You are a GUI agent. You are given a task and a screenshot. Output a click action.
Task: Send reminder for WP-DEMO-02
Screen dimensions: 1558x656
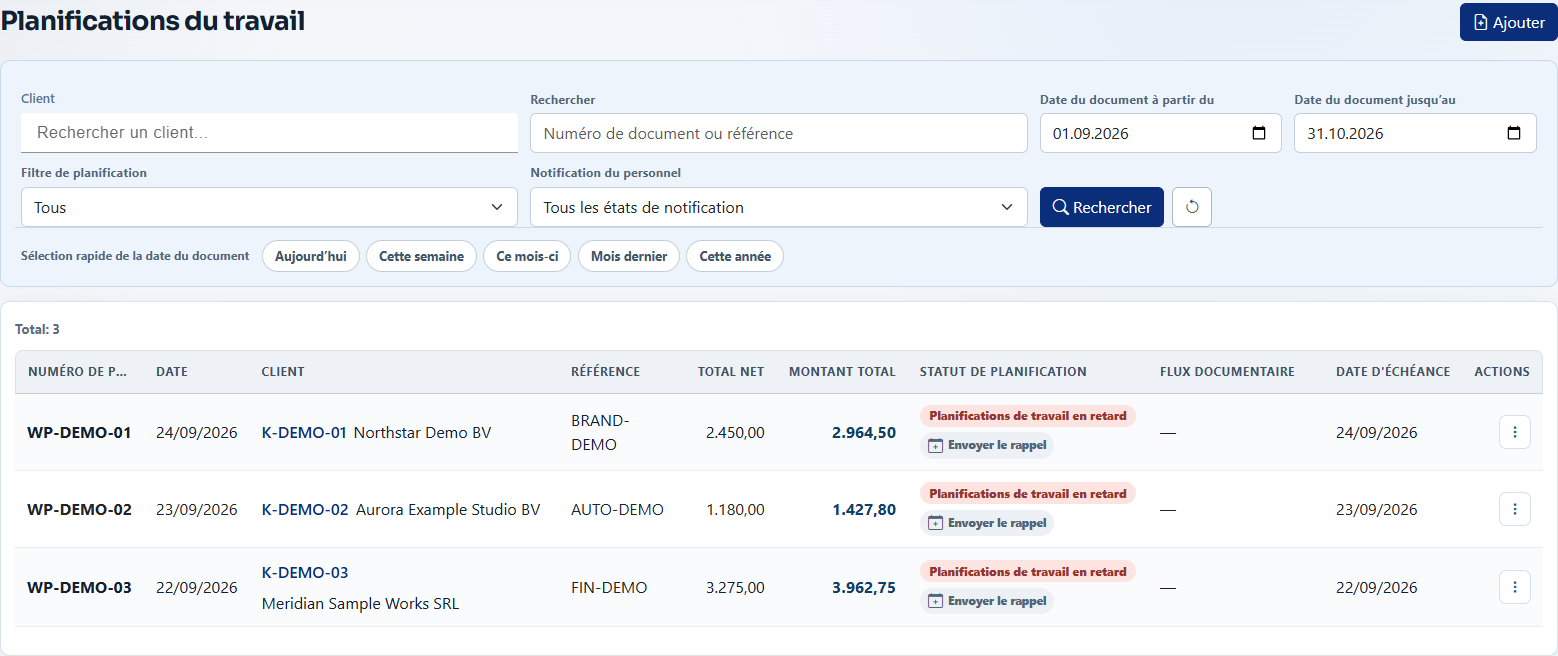pyautogui.click(x=987, y=523)
